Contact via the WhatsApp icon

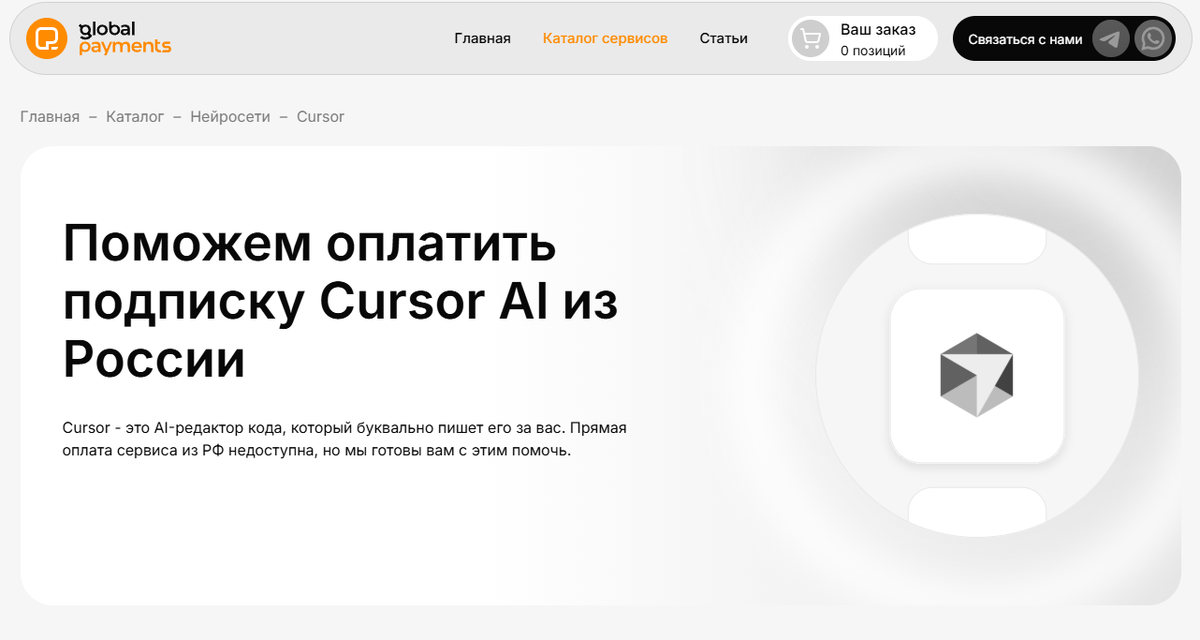coord(1153,39)
